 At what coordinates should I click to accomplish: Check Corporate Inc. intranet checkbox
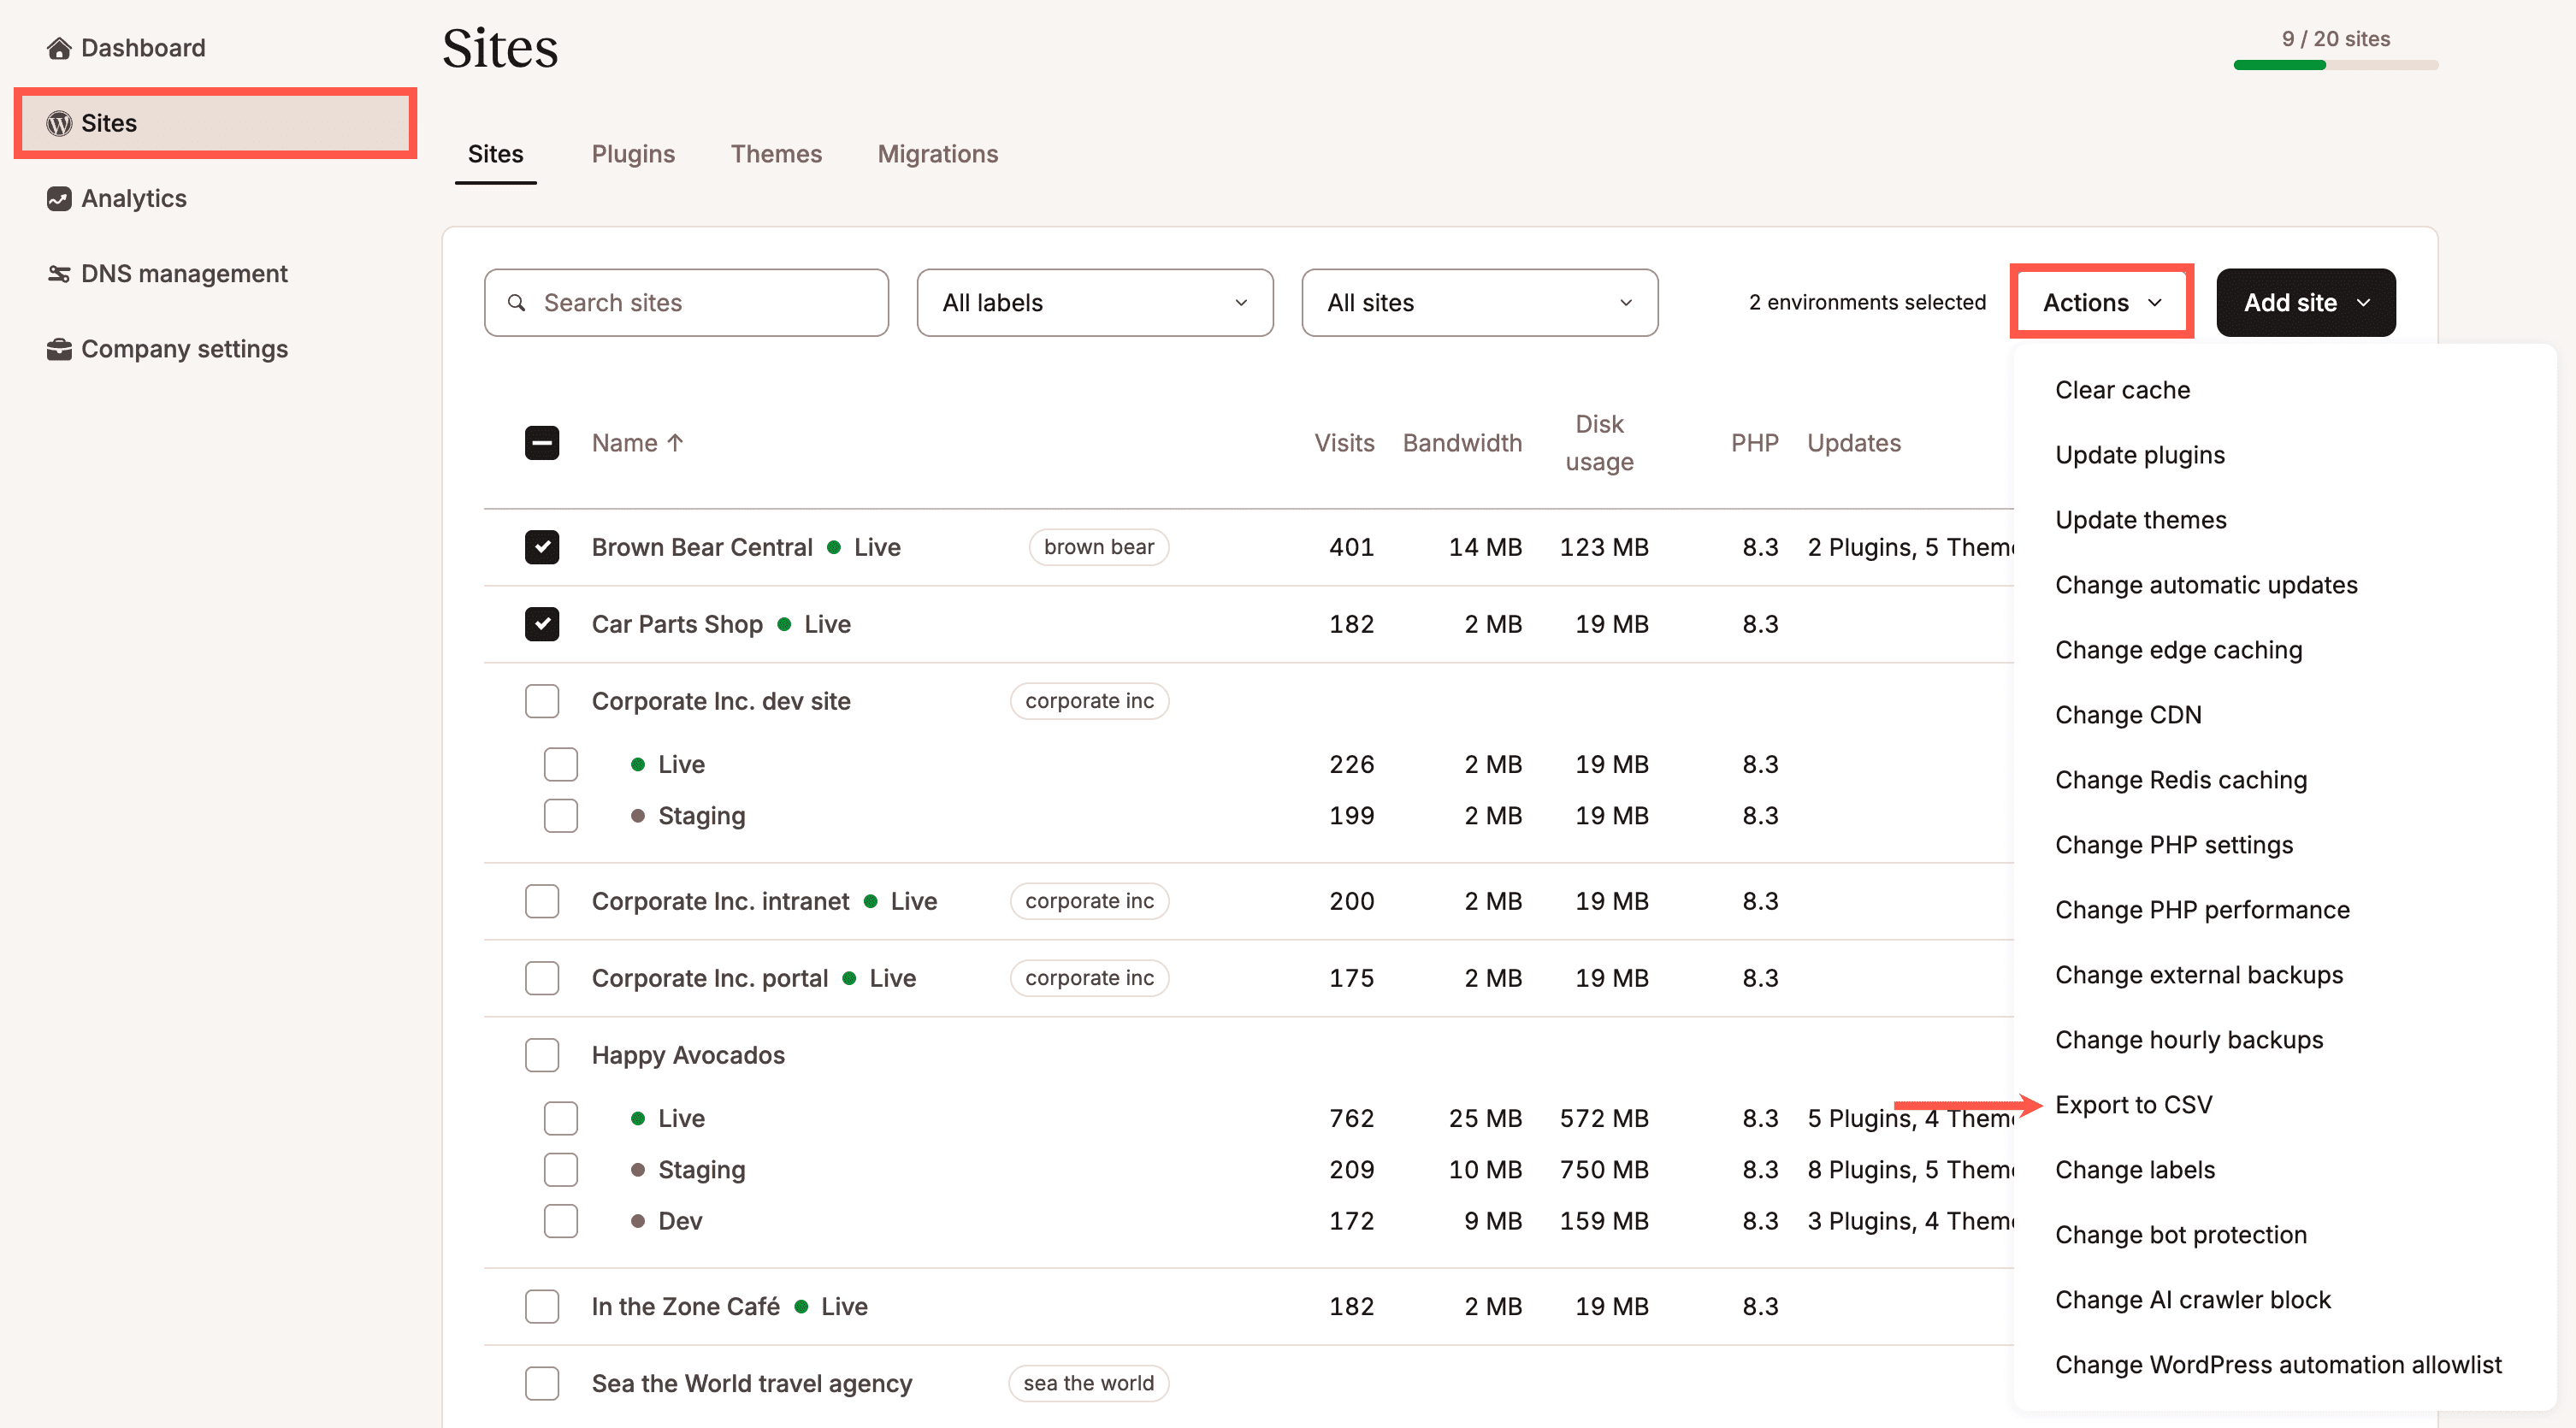(x=542, y=901)
